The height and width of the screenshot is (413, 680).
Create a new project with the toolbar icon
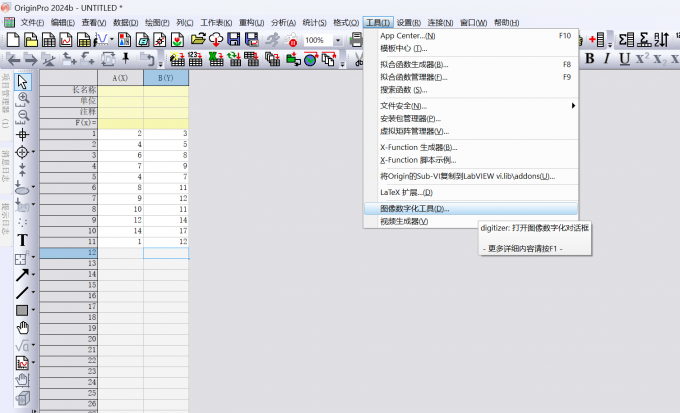(13, 40)
